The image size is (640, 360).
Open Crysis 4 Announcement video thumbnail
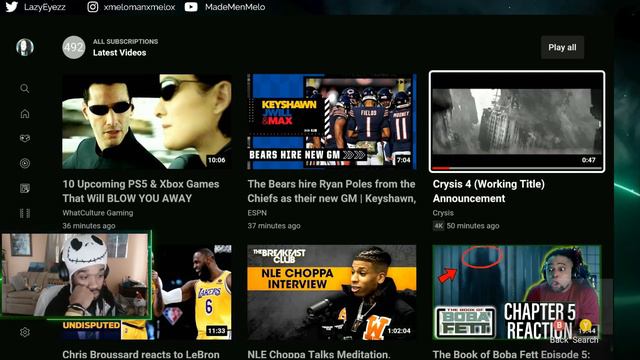point(517,122)
